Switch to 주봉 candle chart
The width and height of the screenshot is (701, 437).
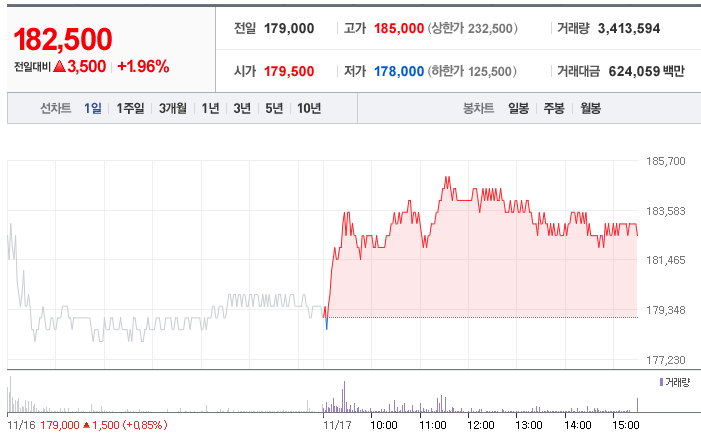tap(554, 108)
